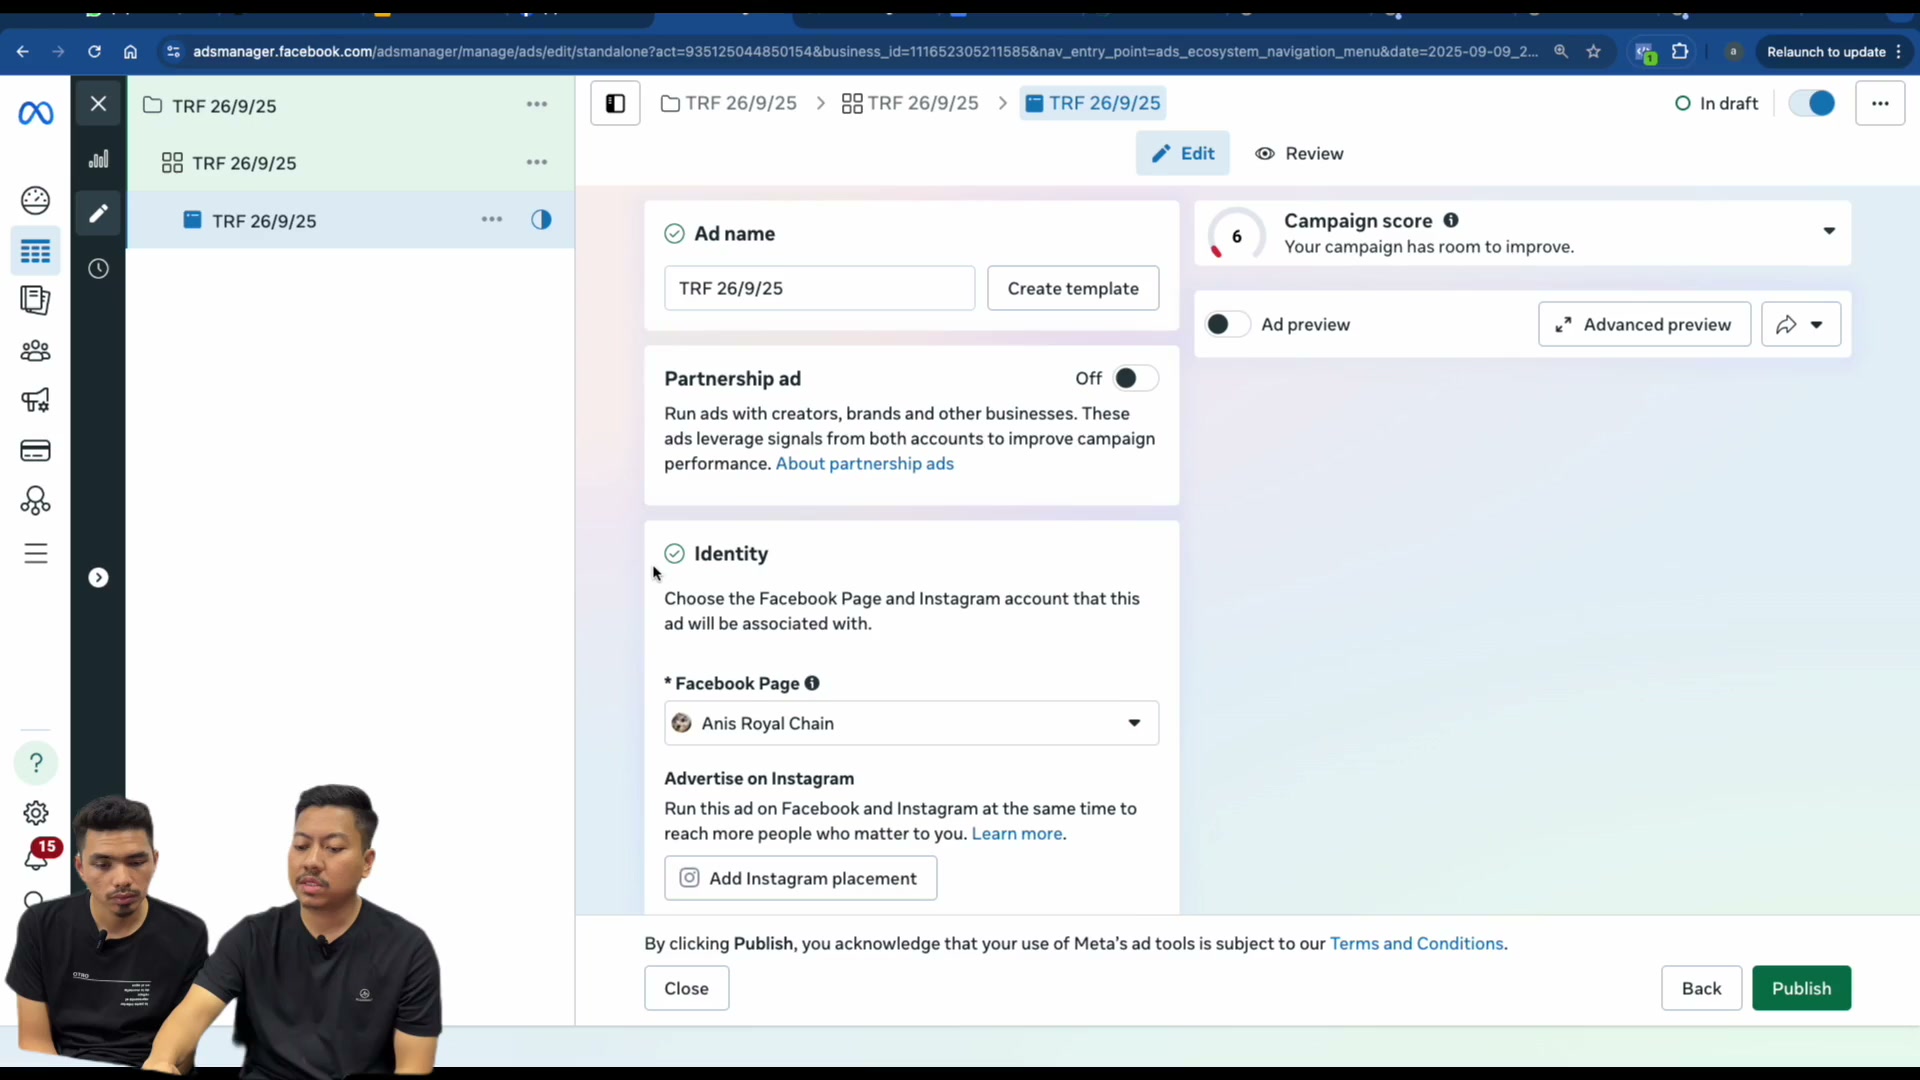
Task: Open top-right three-dot more menu
Action: 1880,103
